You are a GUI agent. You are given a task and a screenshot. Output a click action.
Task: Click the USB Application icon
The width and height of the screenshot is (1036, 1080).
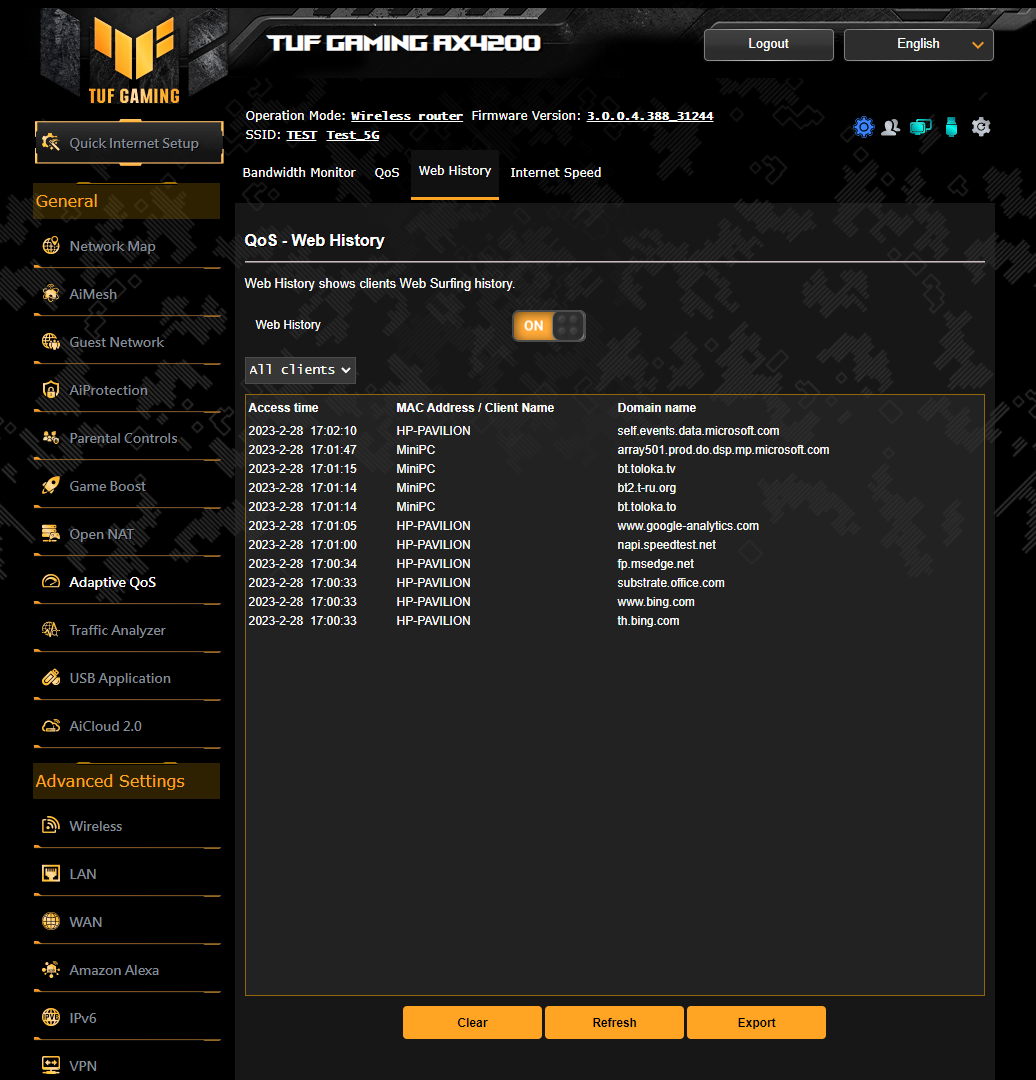51,678
